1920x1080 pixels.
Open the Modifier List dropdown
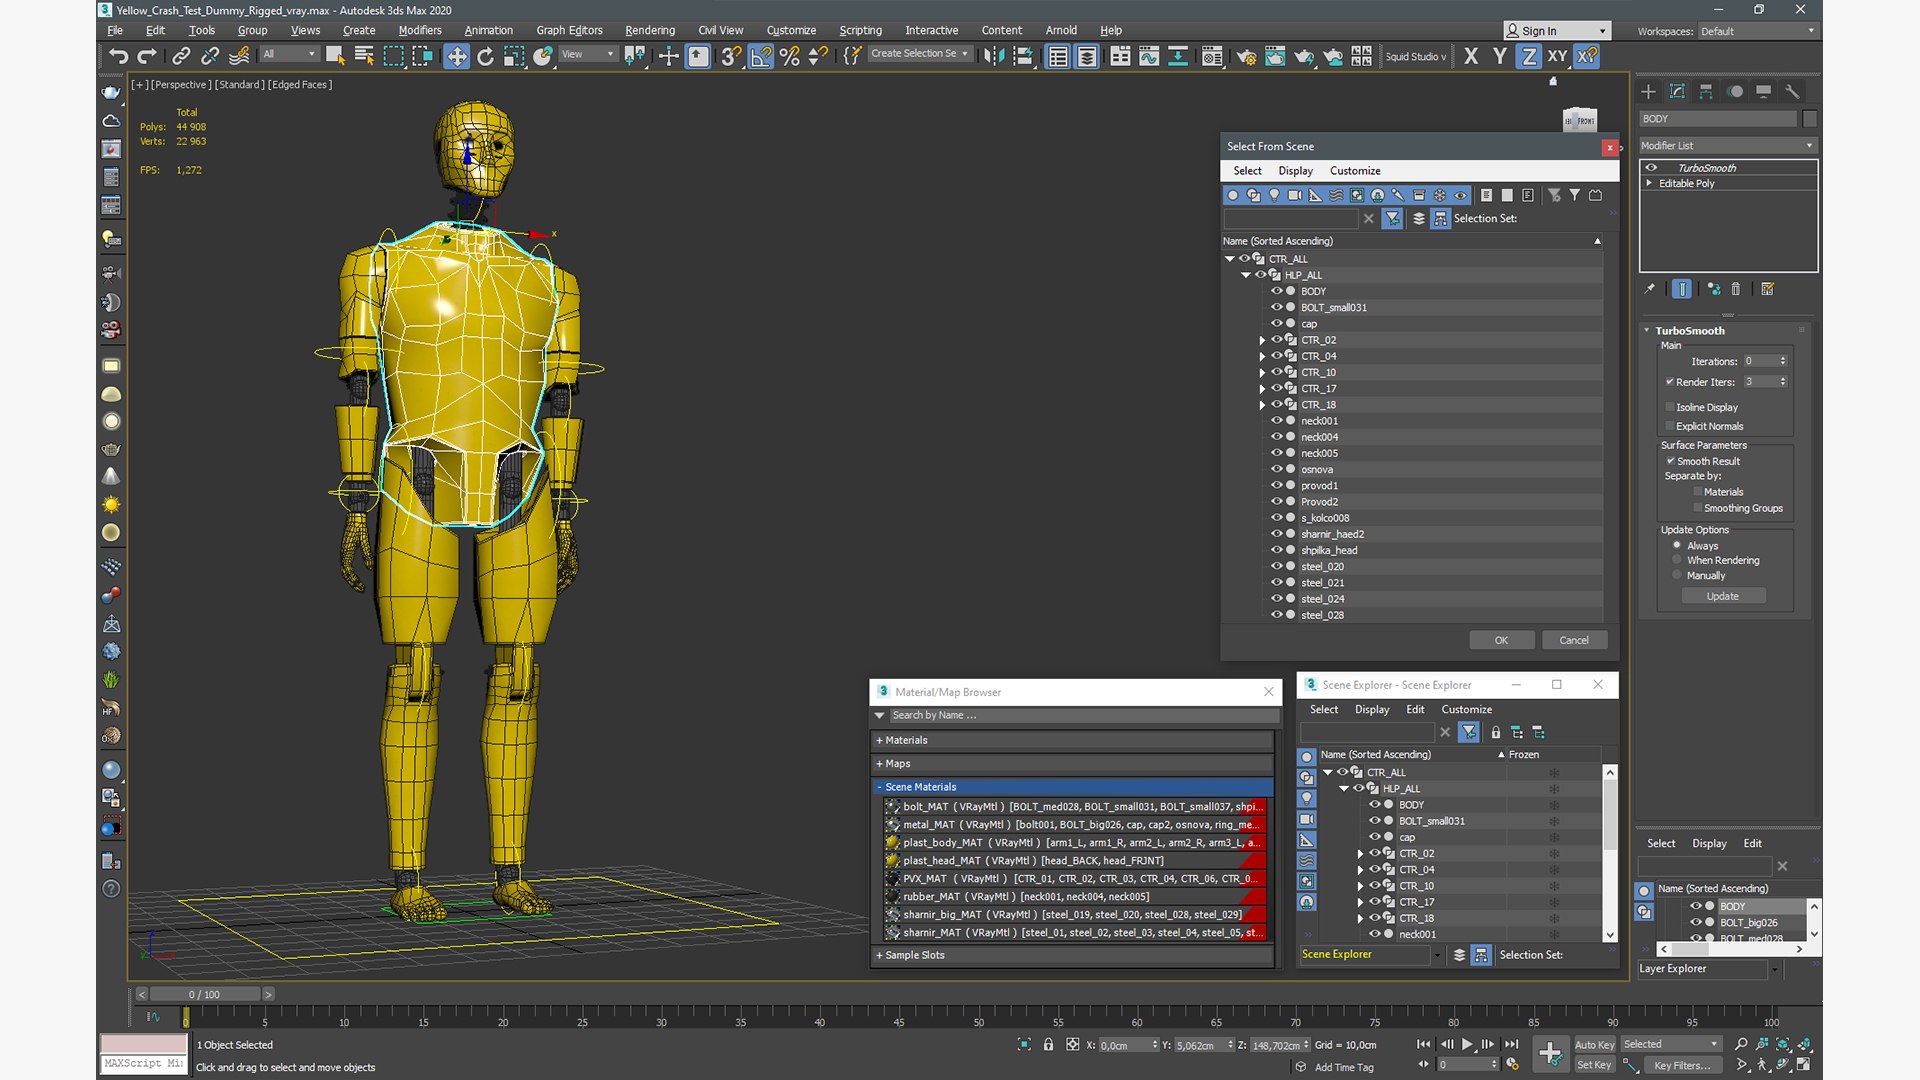click(1727, 145)
